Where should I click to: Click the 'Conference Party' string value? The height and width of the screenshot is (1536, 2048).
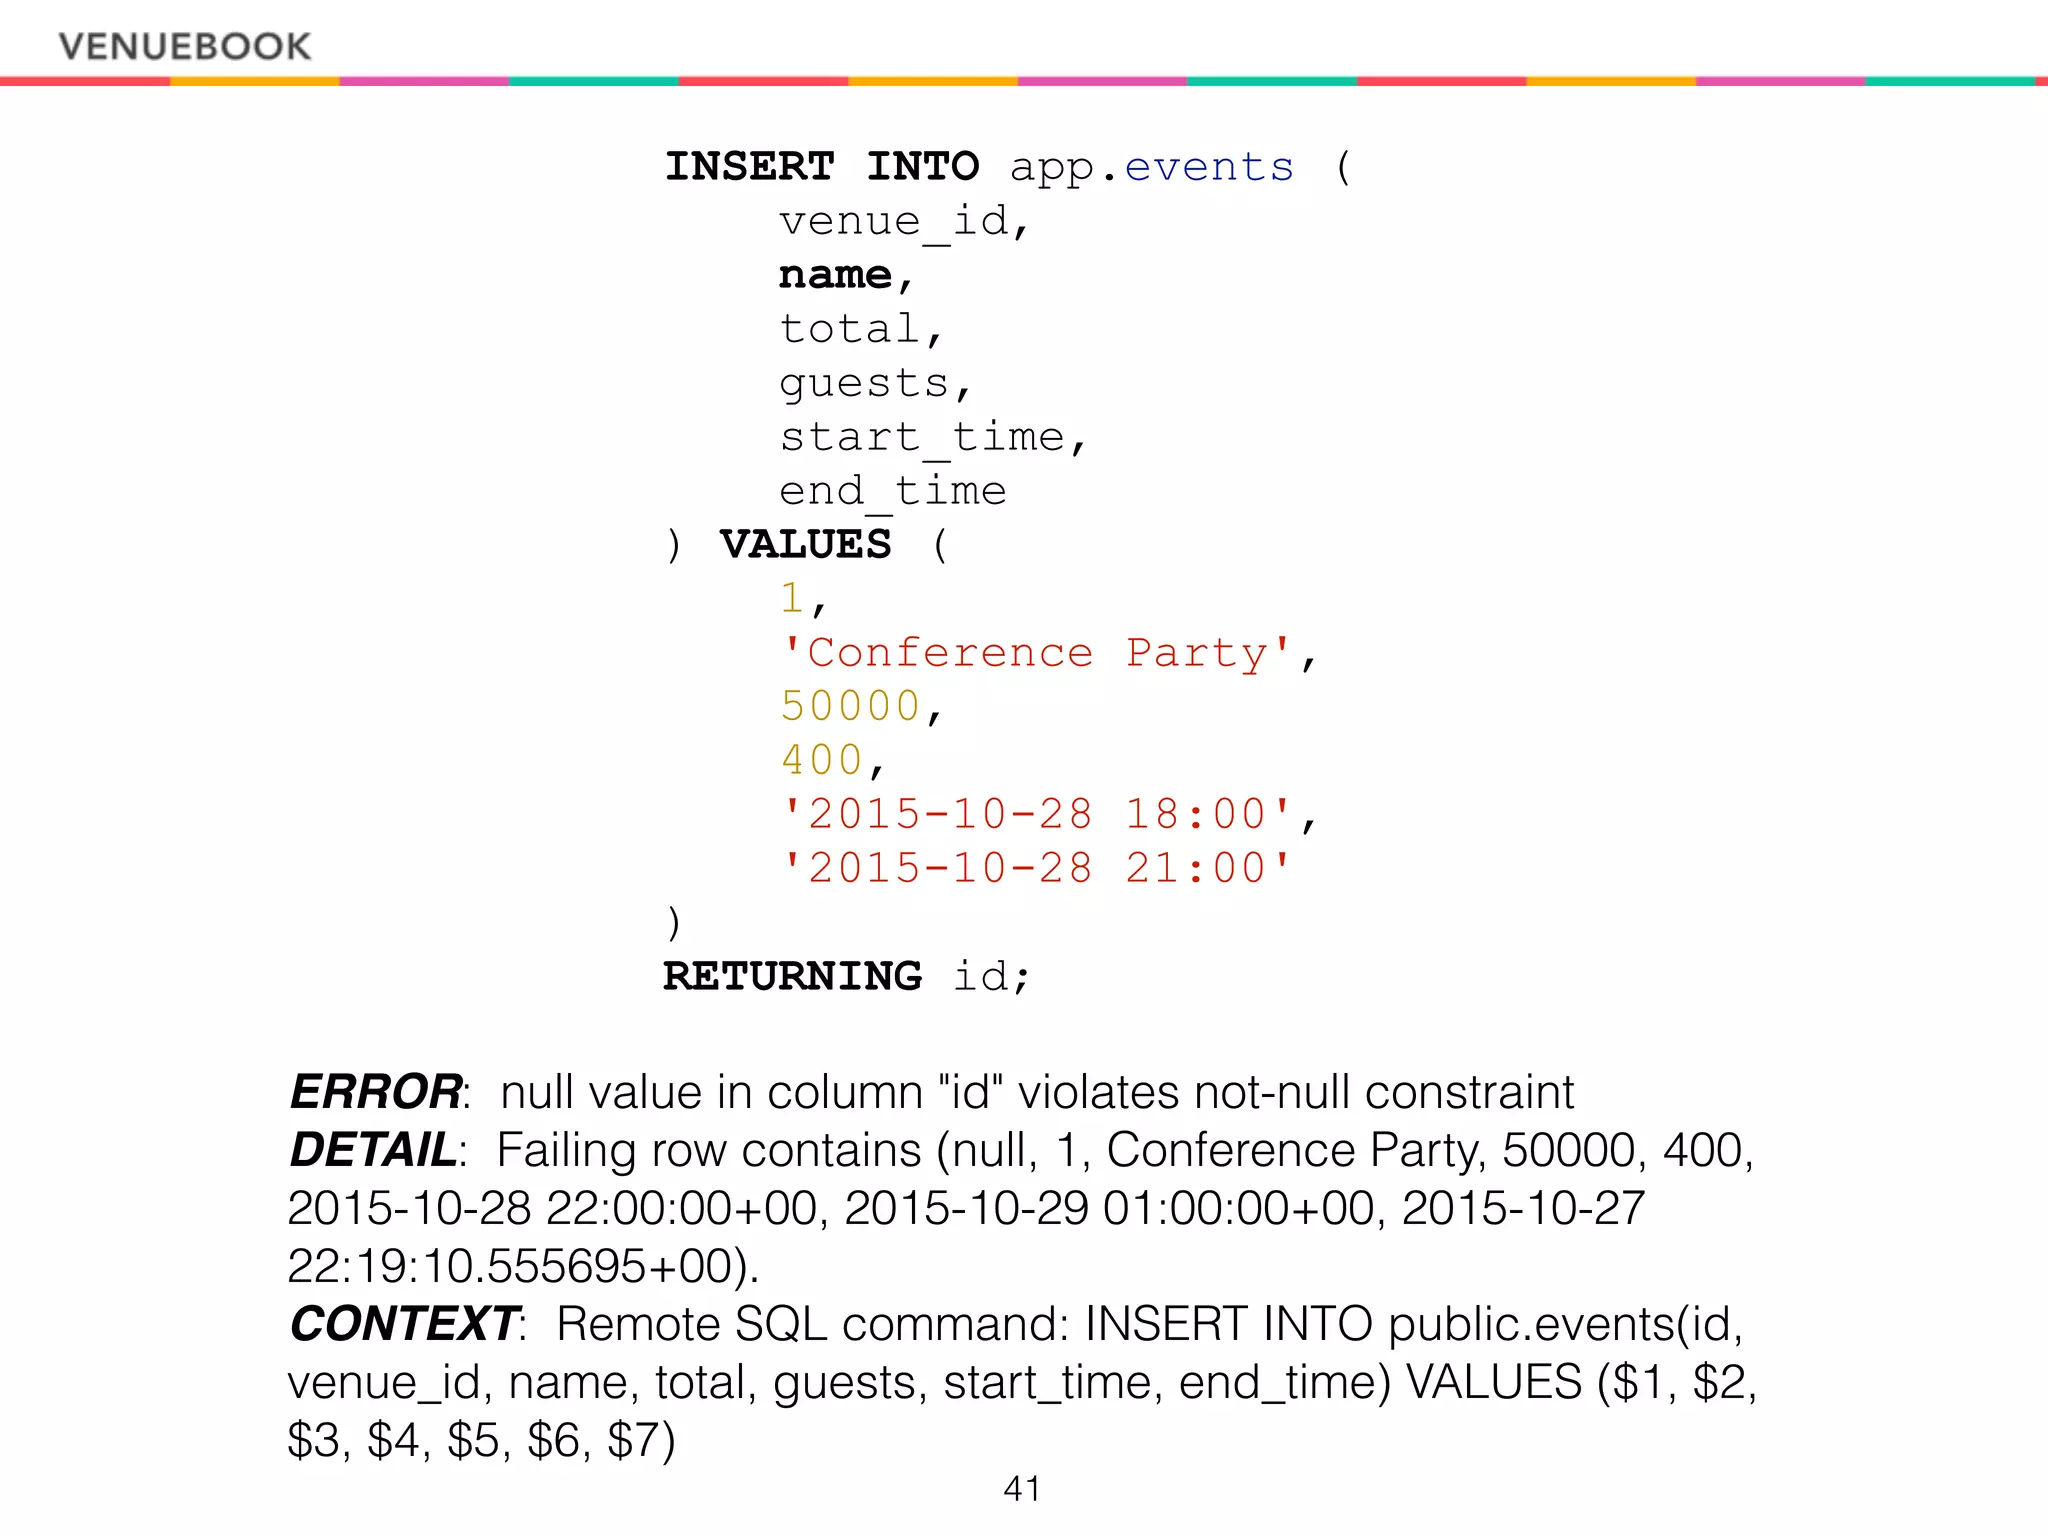1036,653
